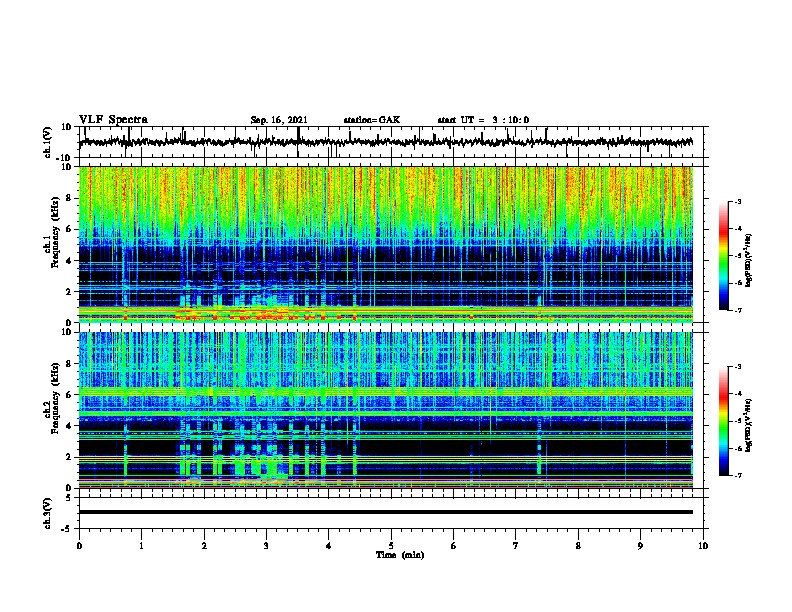Click the ch.3(V) axis label

pos(48,513)
